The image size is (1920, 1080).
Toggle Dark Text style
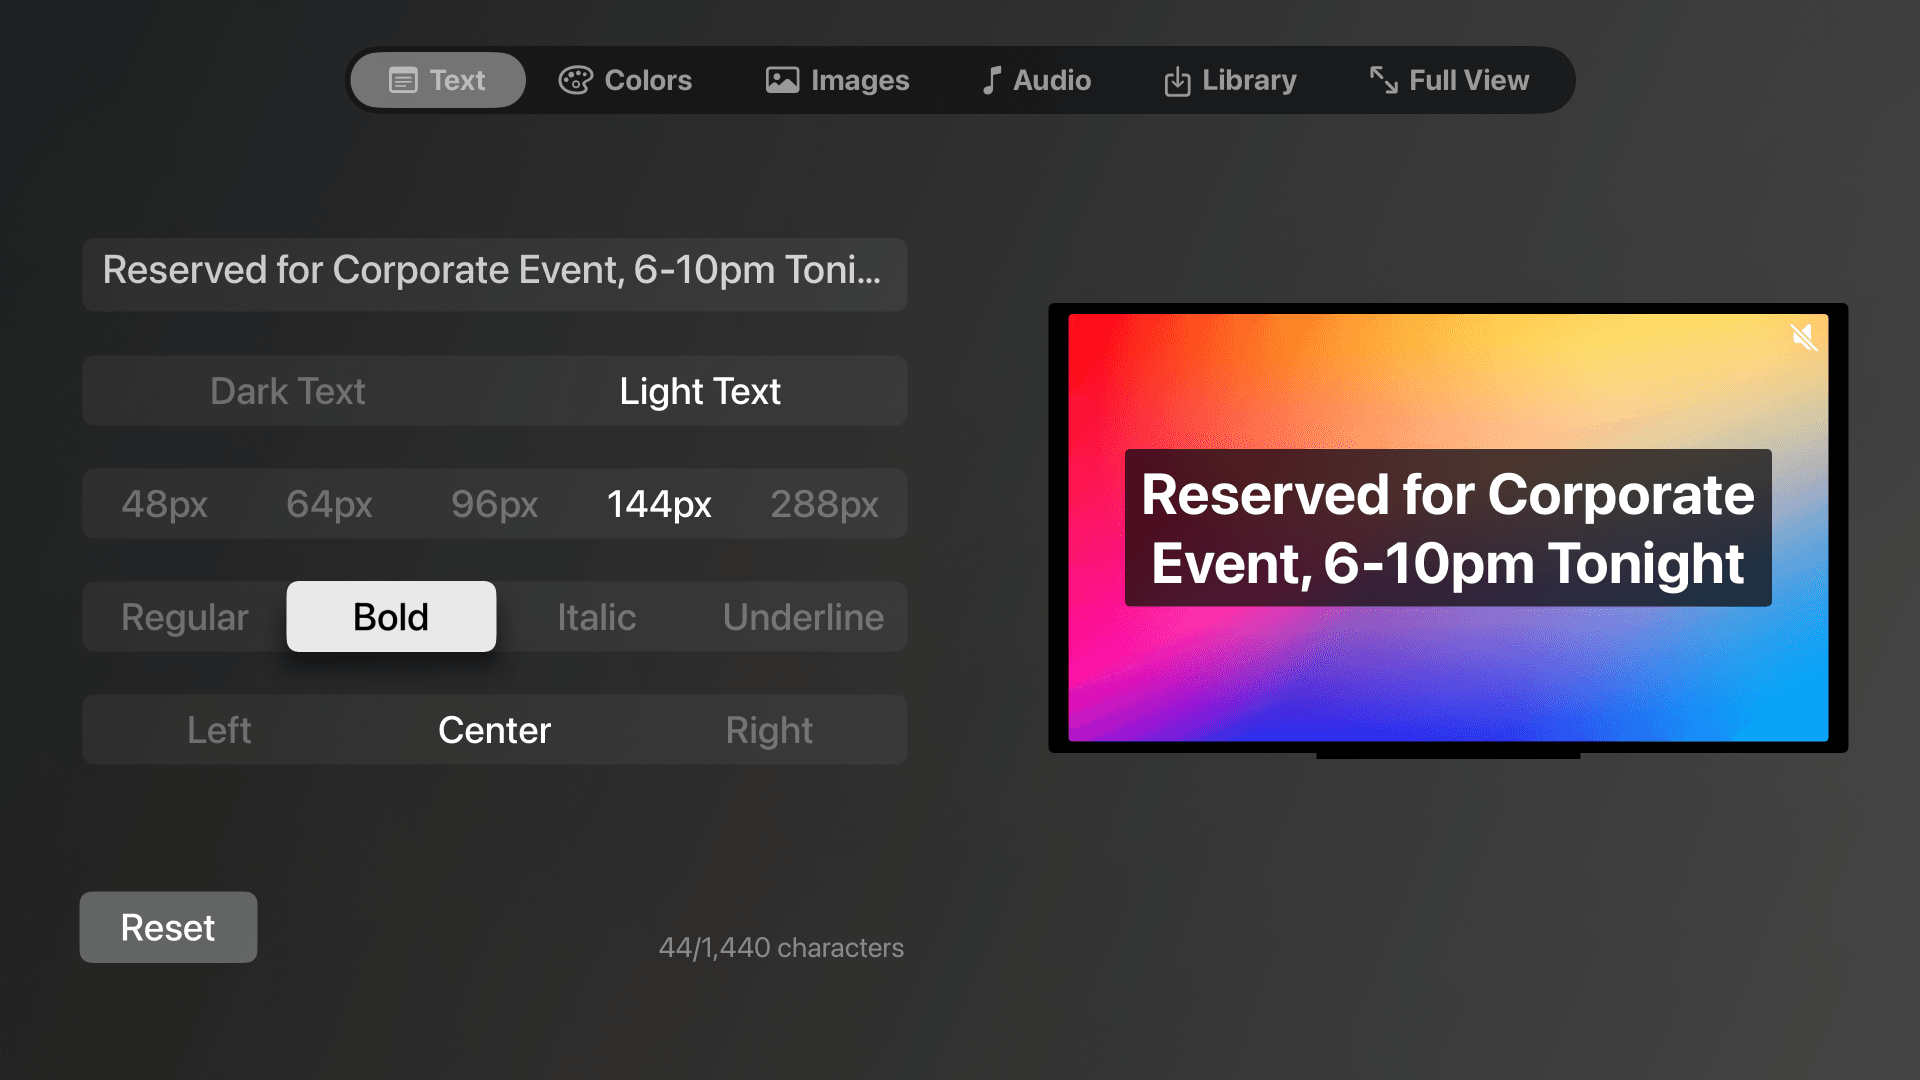287,390
